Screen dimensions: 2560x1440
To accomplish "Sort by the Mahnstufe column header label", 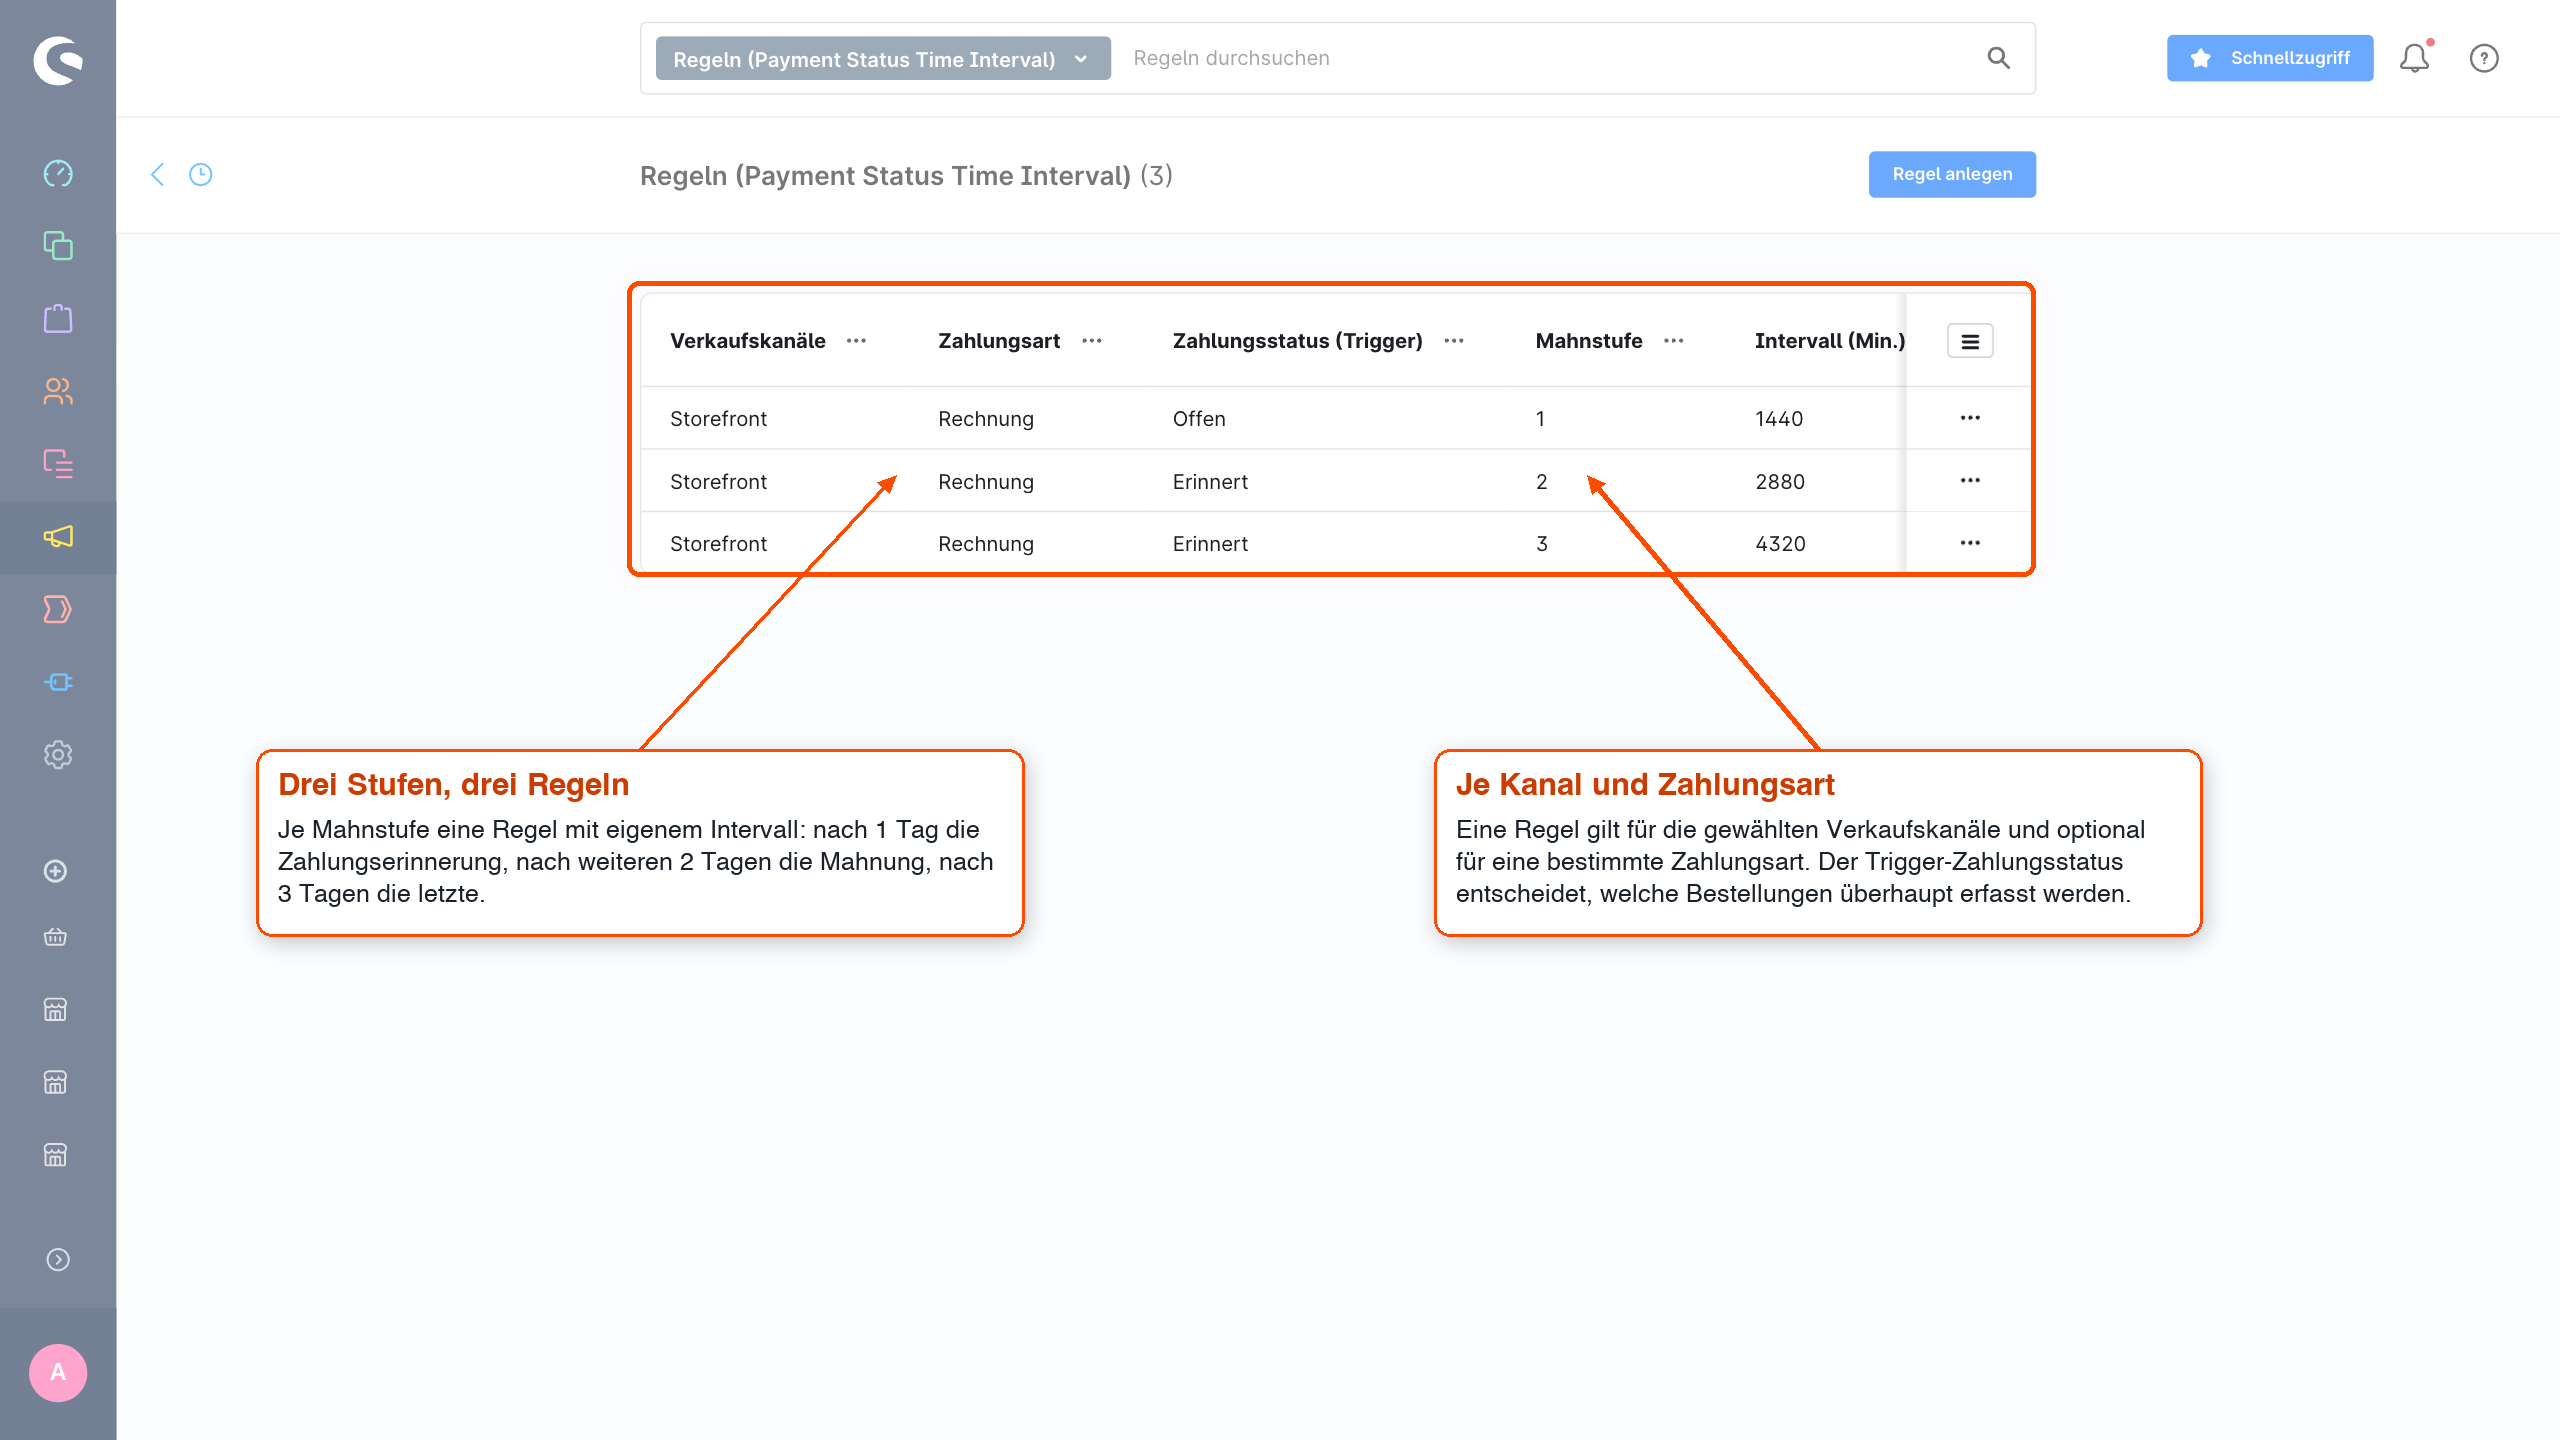I will coord(1589,341).
